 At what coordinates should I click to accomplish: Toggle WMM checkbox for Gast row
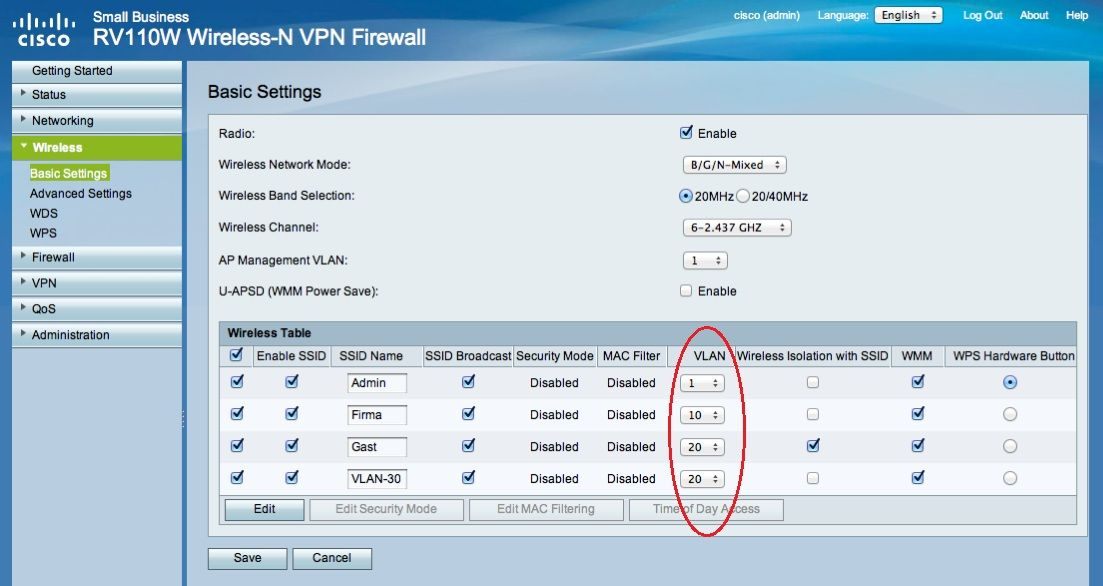(917, 445)
